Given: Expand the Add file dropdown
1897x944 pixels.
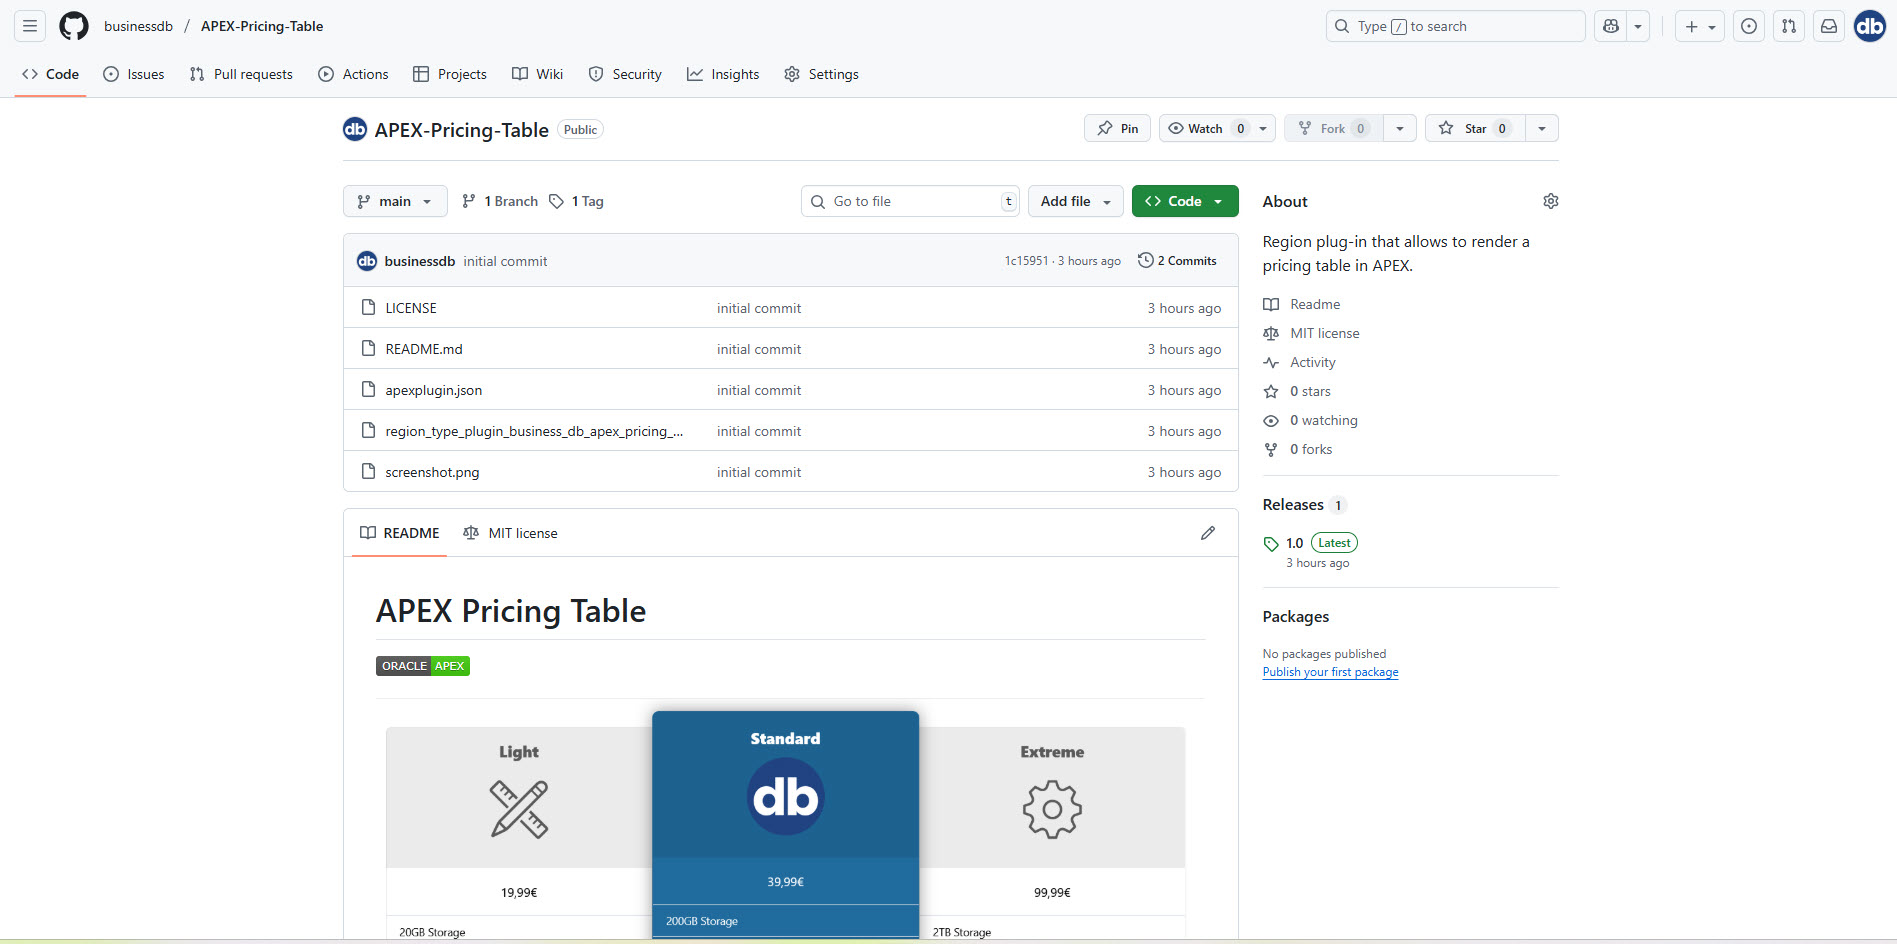Looking at the screenshot, I should pos(1075,201).
